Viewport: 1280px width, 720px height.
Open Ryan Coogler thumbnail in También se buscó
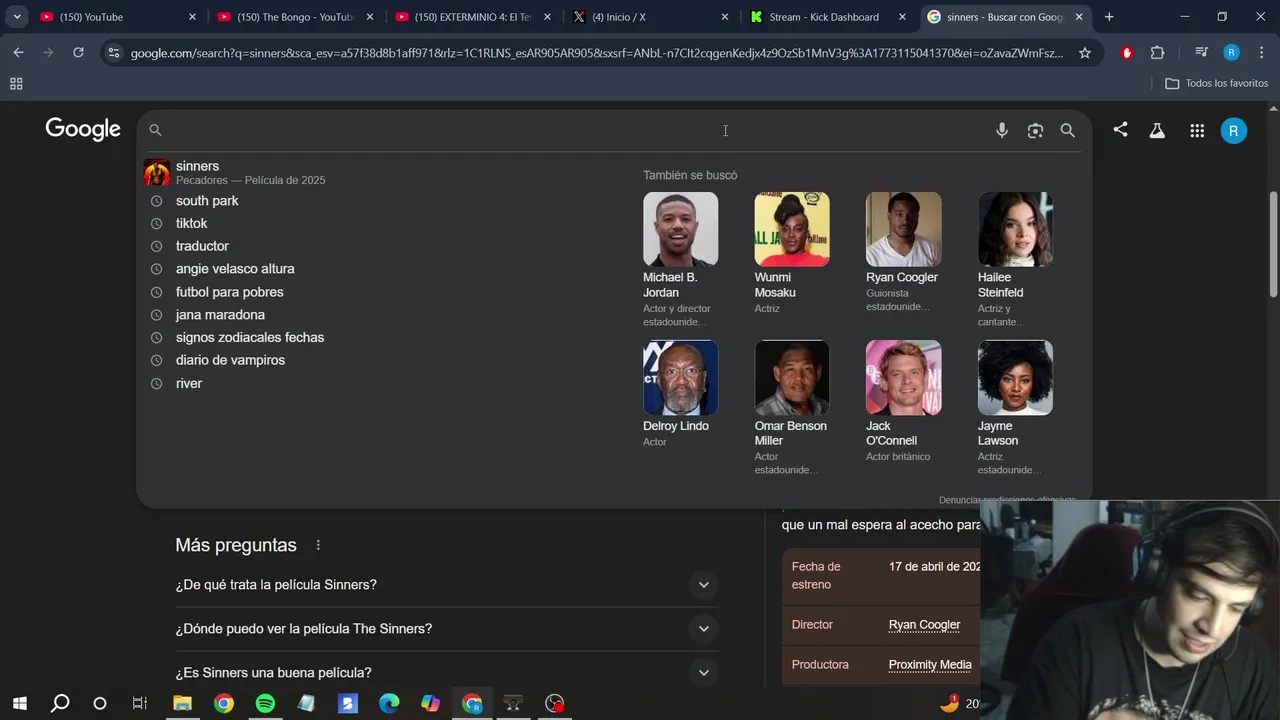pyautogui.click(x=903, y=229)
